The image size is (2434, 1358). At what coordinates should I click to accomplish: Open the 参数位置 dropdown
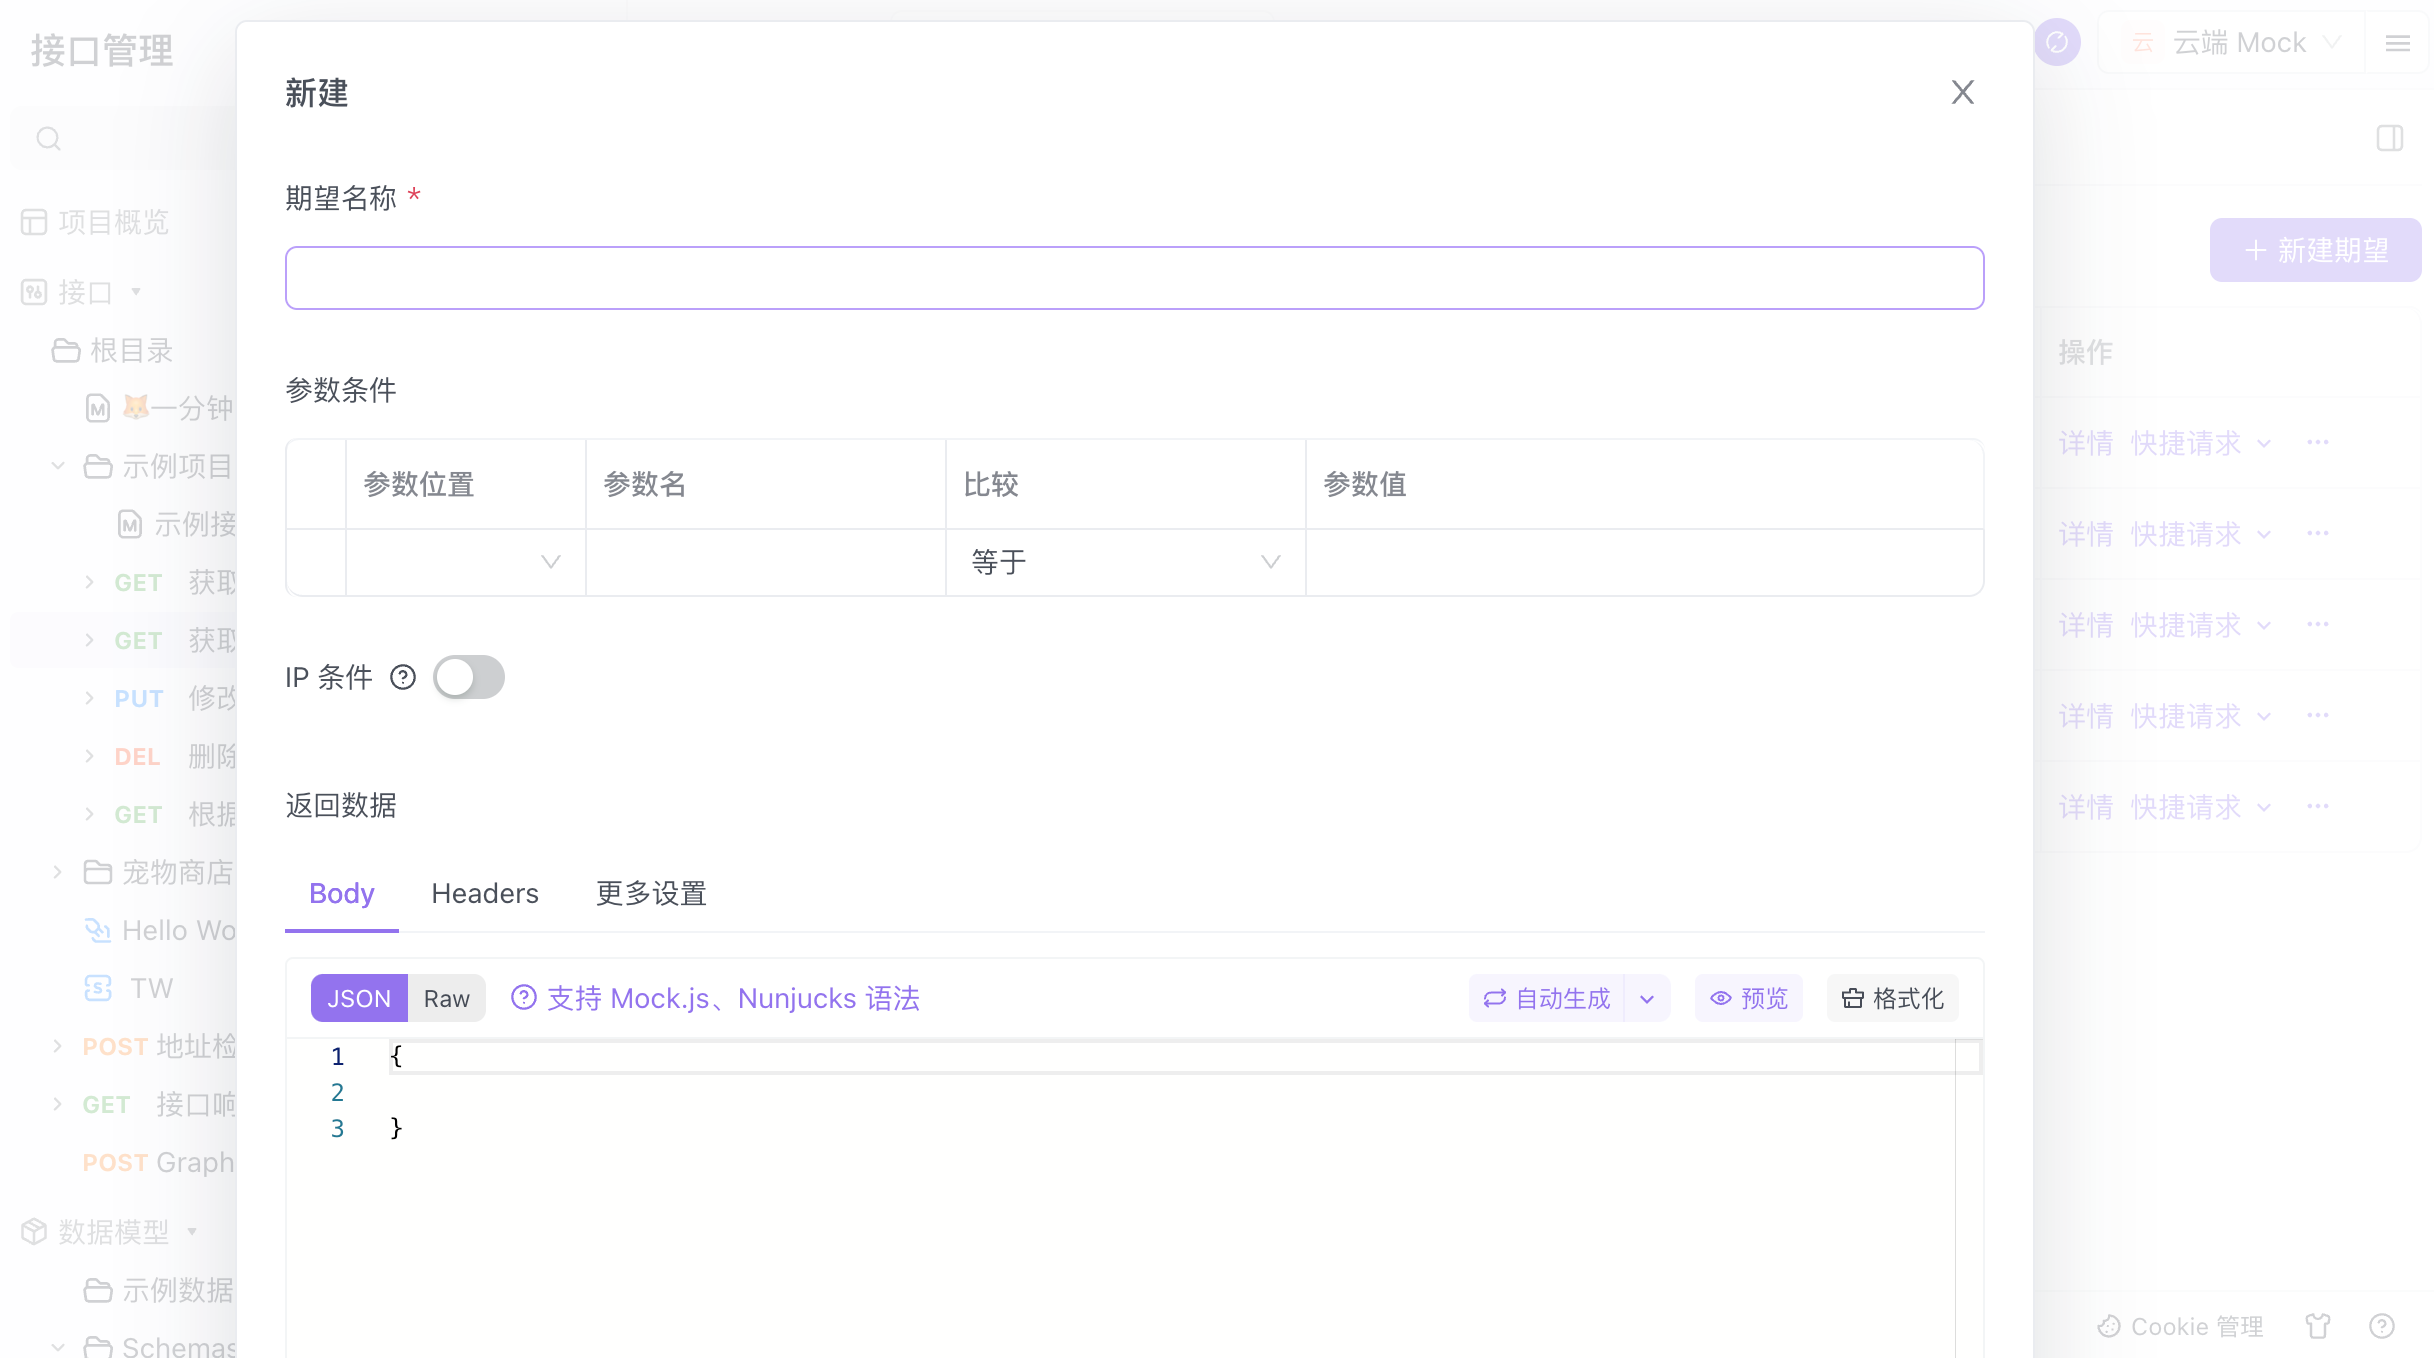465,562
